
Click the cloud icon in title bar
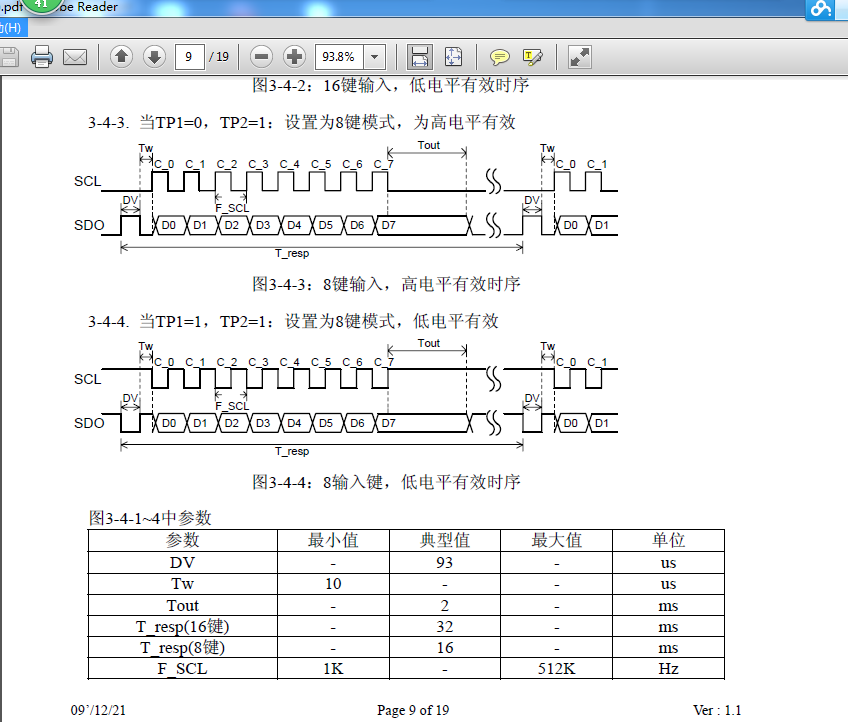(x=821, y=9)
